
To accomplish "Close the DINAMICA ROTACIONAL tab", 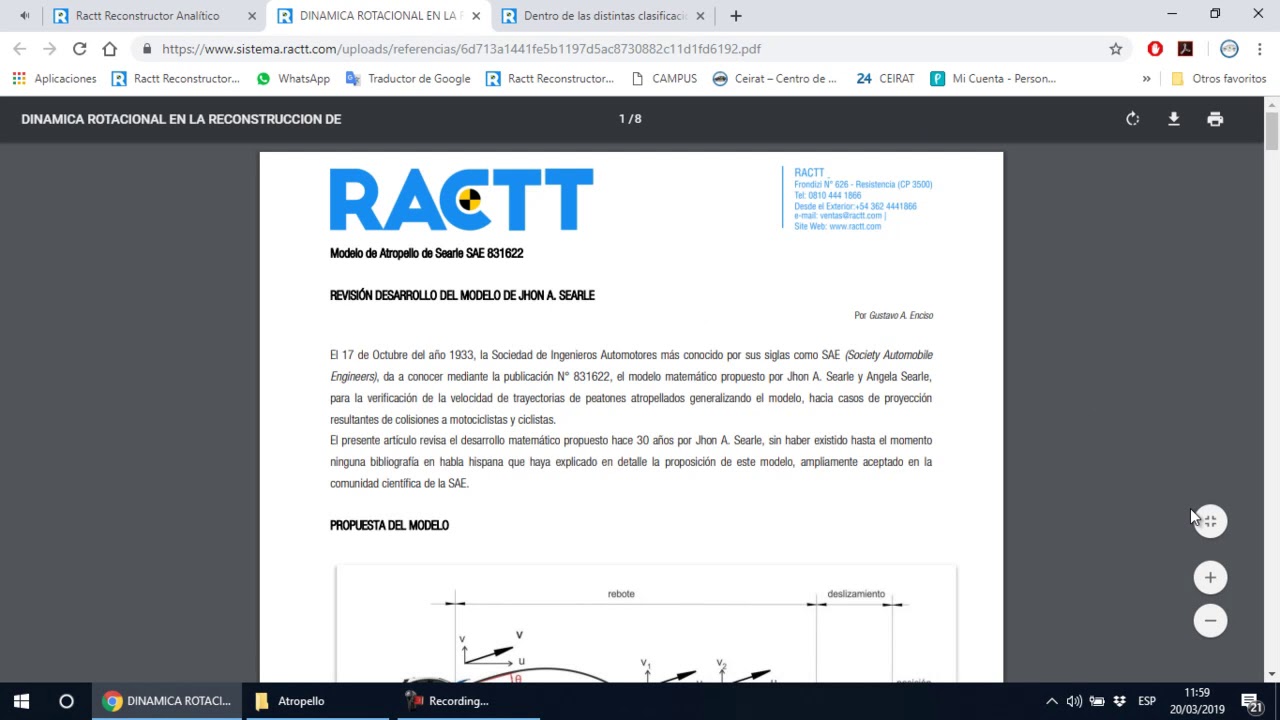I will [x=476, y=16].
